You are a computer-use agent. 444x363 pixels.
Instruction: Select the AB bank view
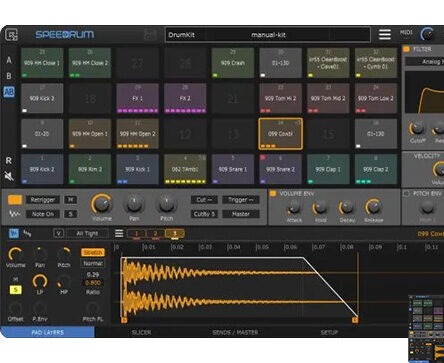(x=9, y=92)
